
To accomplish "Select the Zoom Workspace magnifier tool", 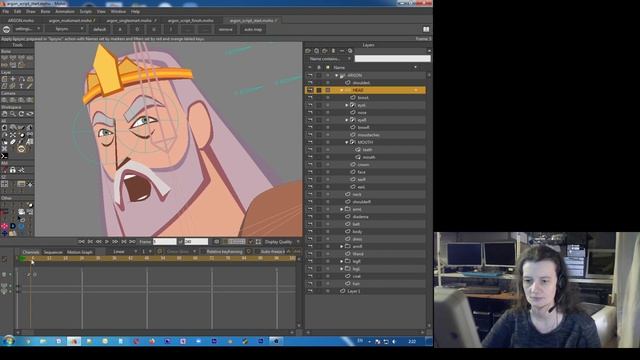I will (x=13, y=114).
